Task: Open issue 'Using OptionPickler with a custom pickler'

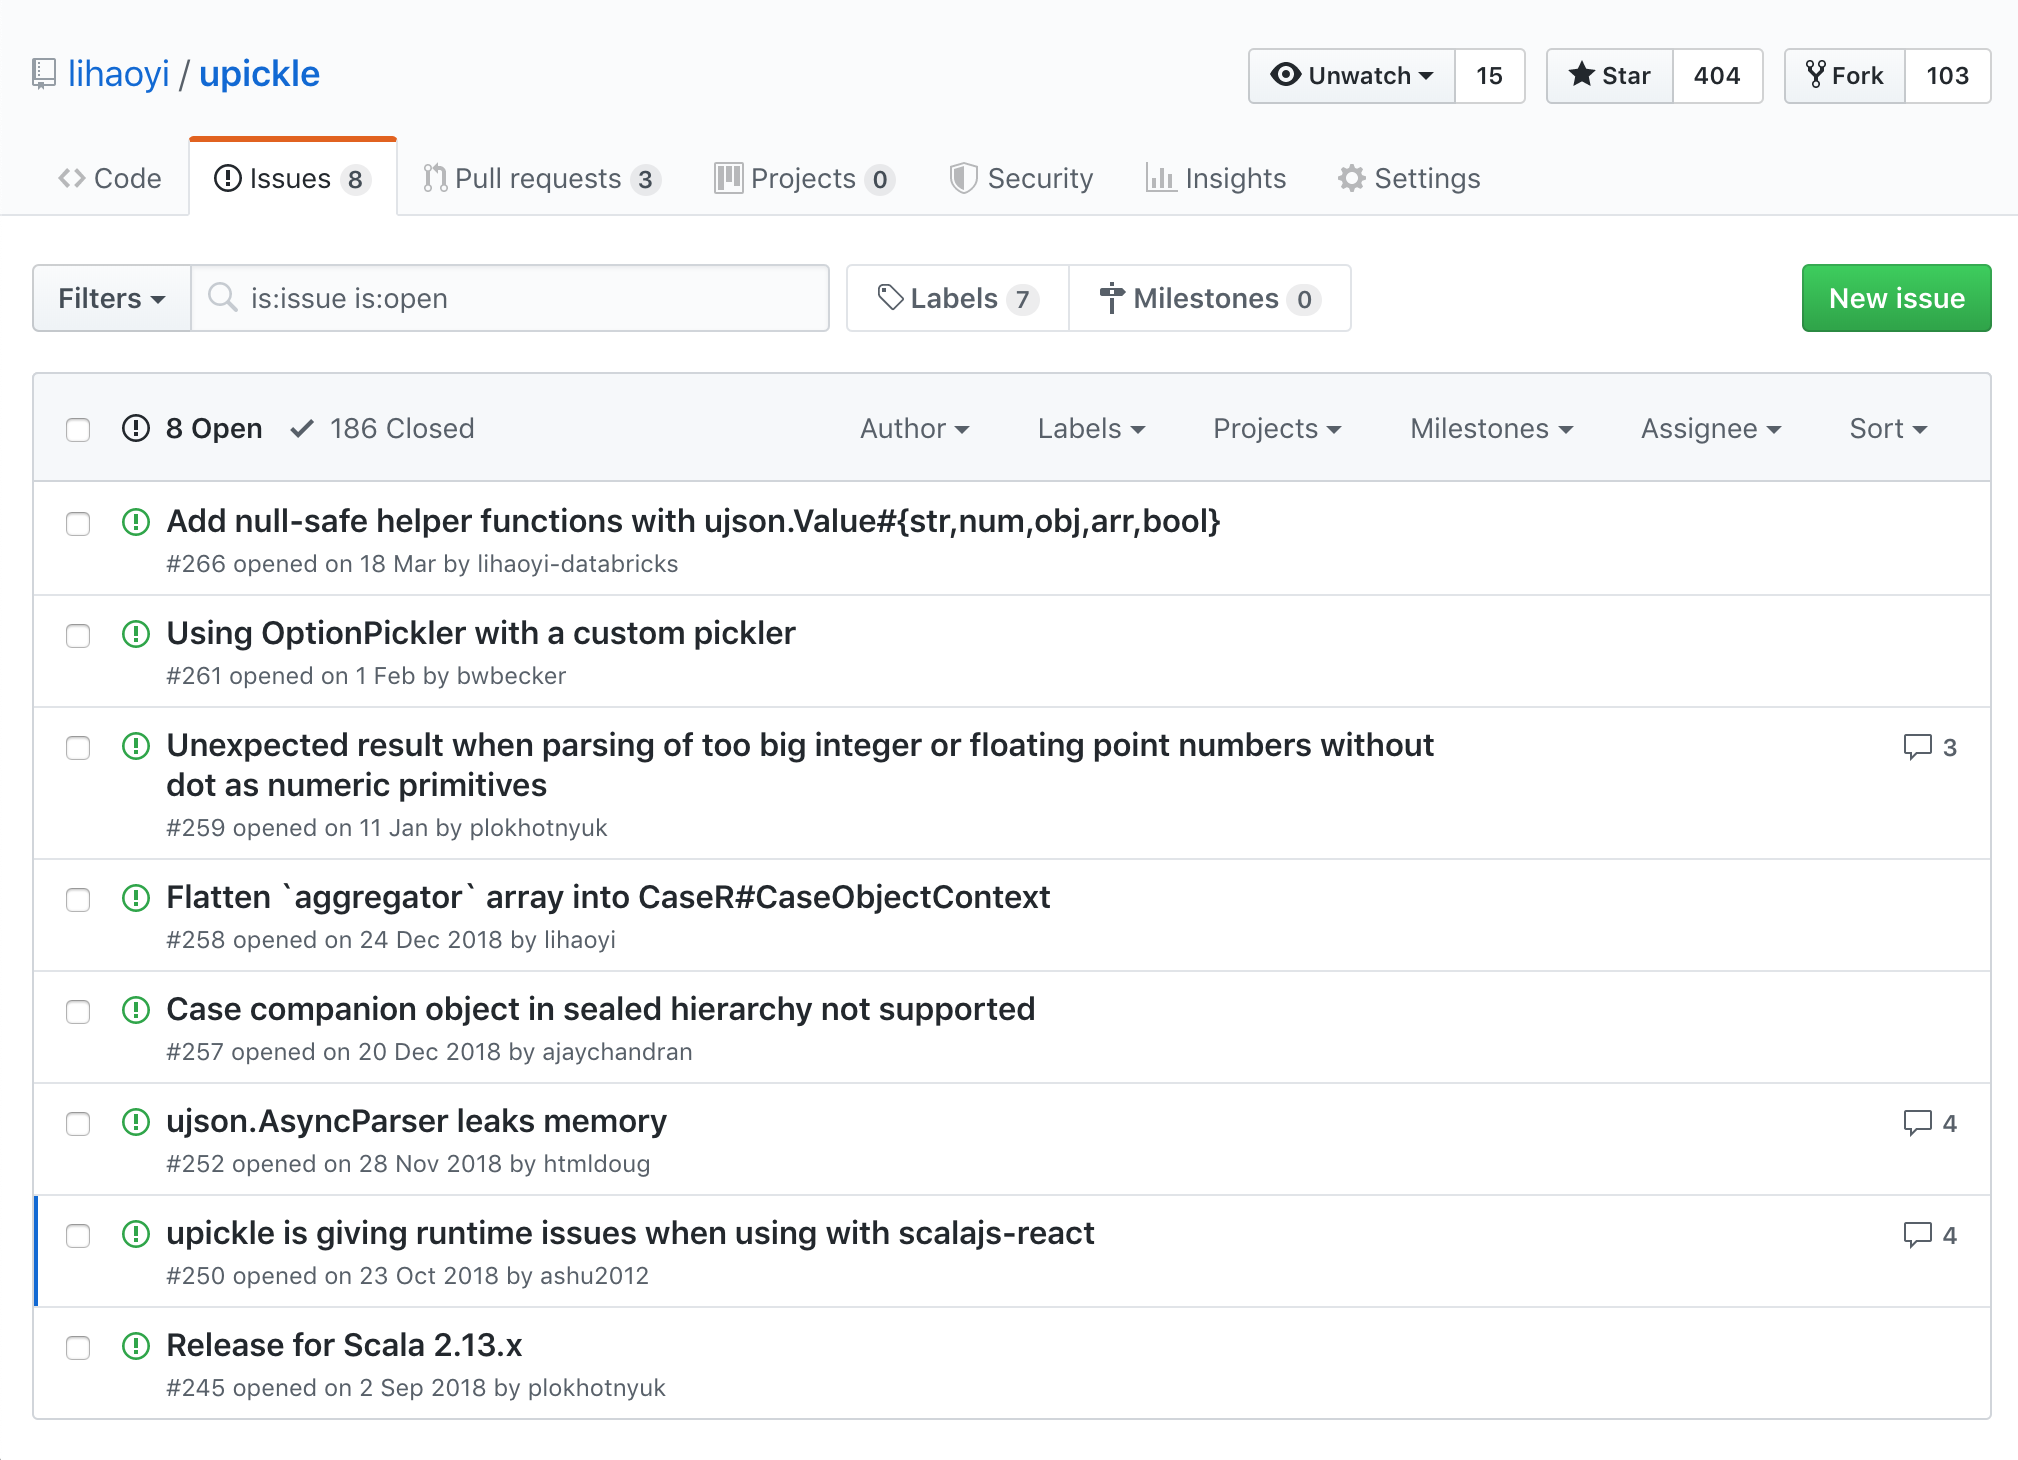Action: [x=481, y=633]
